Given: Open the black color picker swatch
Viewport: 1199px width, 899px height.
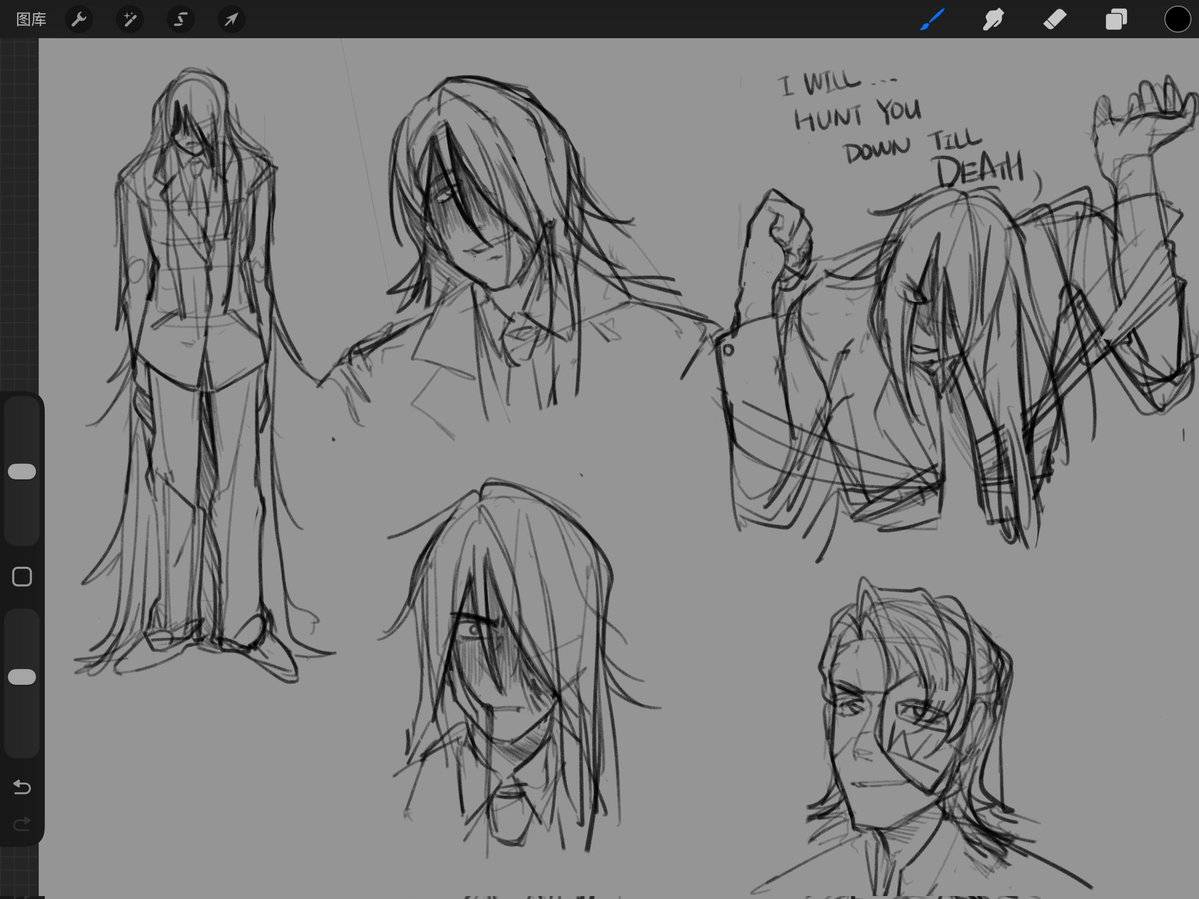Looking at the screenshot, I should pyautogui.click(x=1178, y=19).
